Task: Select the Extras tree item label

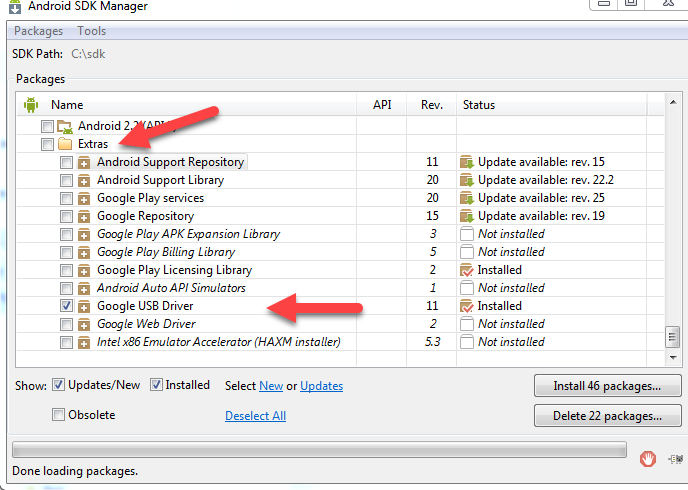Action: click(93, 144)
